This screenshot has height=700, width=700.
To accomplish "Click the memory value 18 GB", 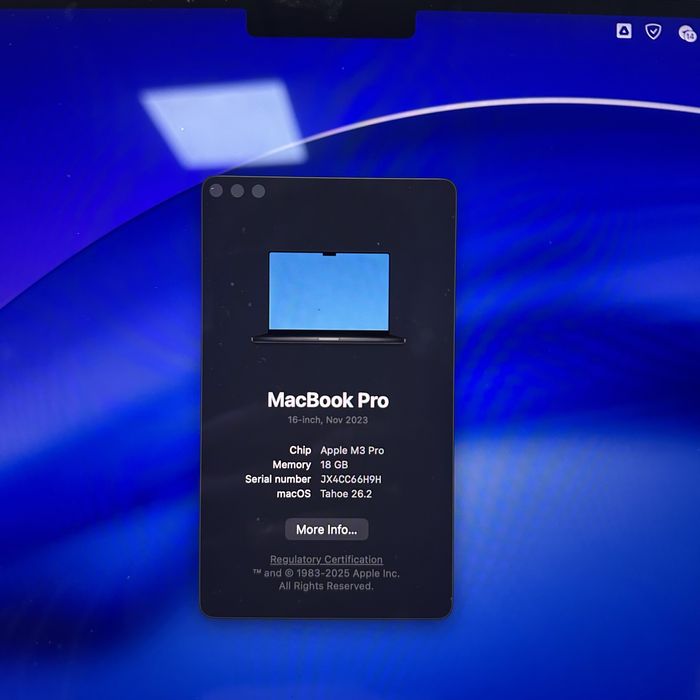I will click(x=334, y=465).
